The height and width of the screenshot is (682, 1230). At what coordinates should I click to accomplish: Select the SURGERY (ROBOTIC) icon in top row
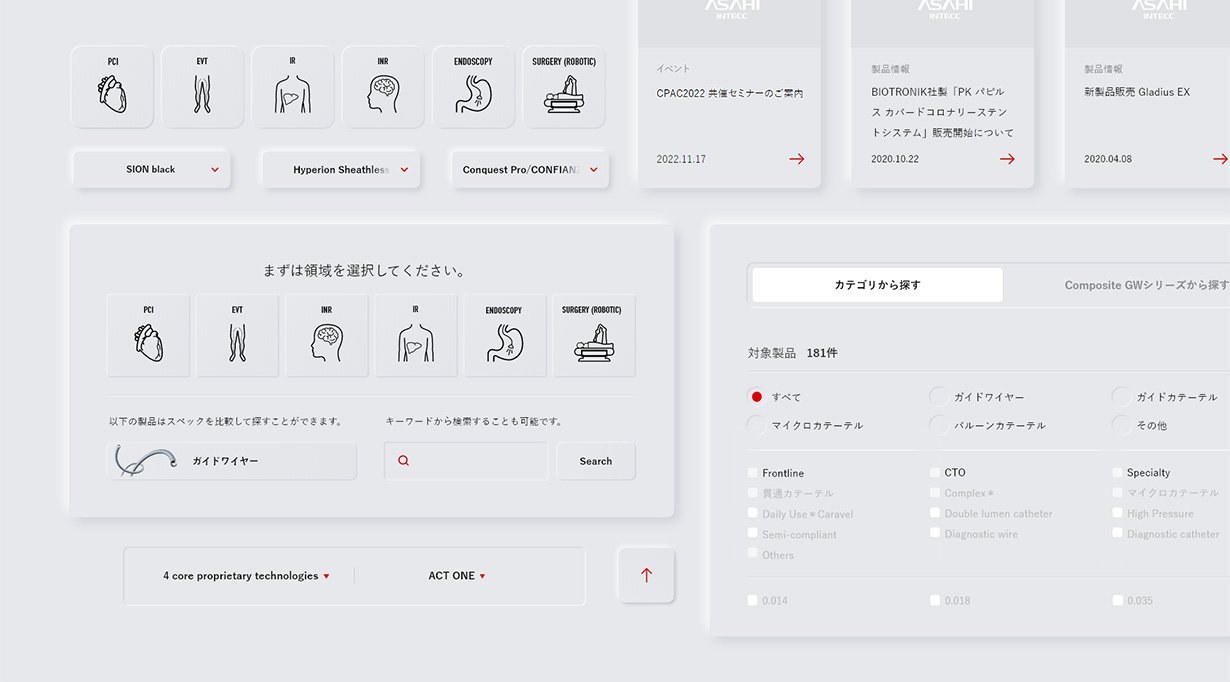pos(564,87)
